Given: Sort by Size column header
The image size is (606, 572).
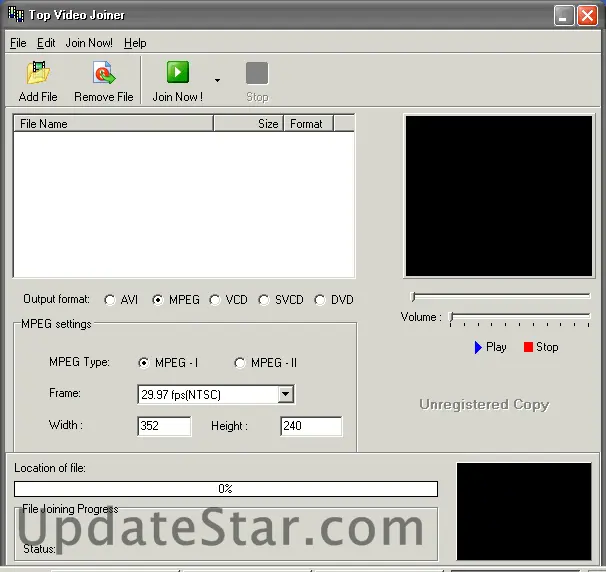Looking at the screenshot, I should coord(249,124).
